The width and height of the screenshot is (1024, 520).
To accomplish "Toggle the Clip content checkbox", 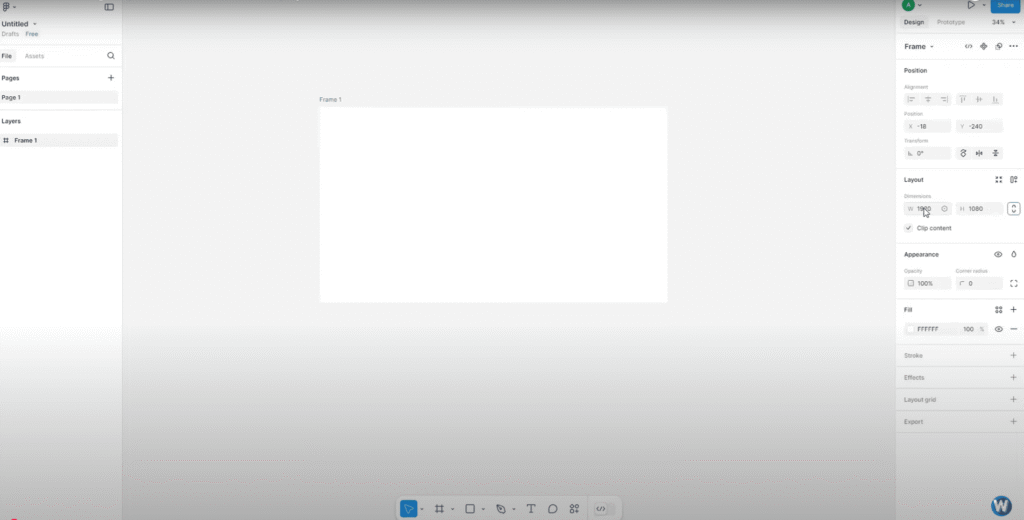I will [909, 228].
